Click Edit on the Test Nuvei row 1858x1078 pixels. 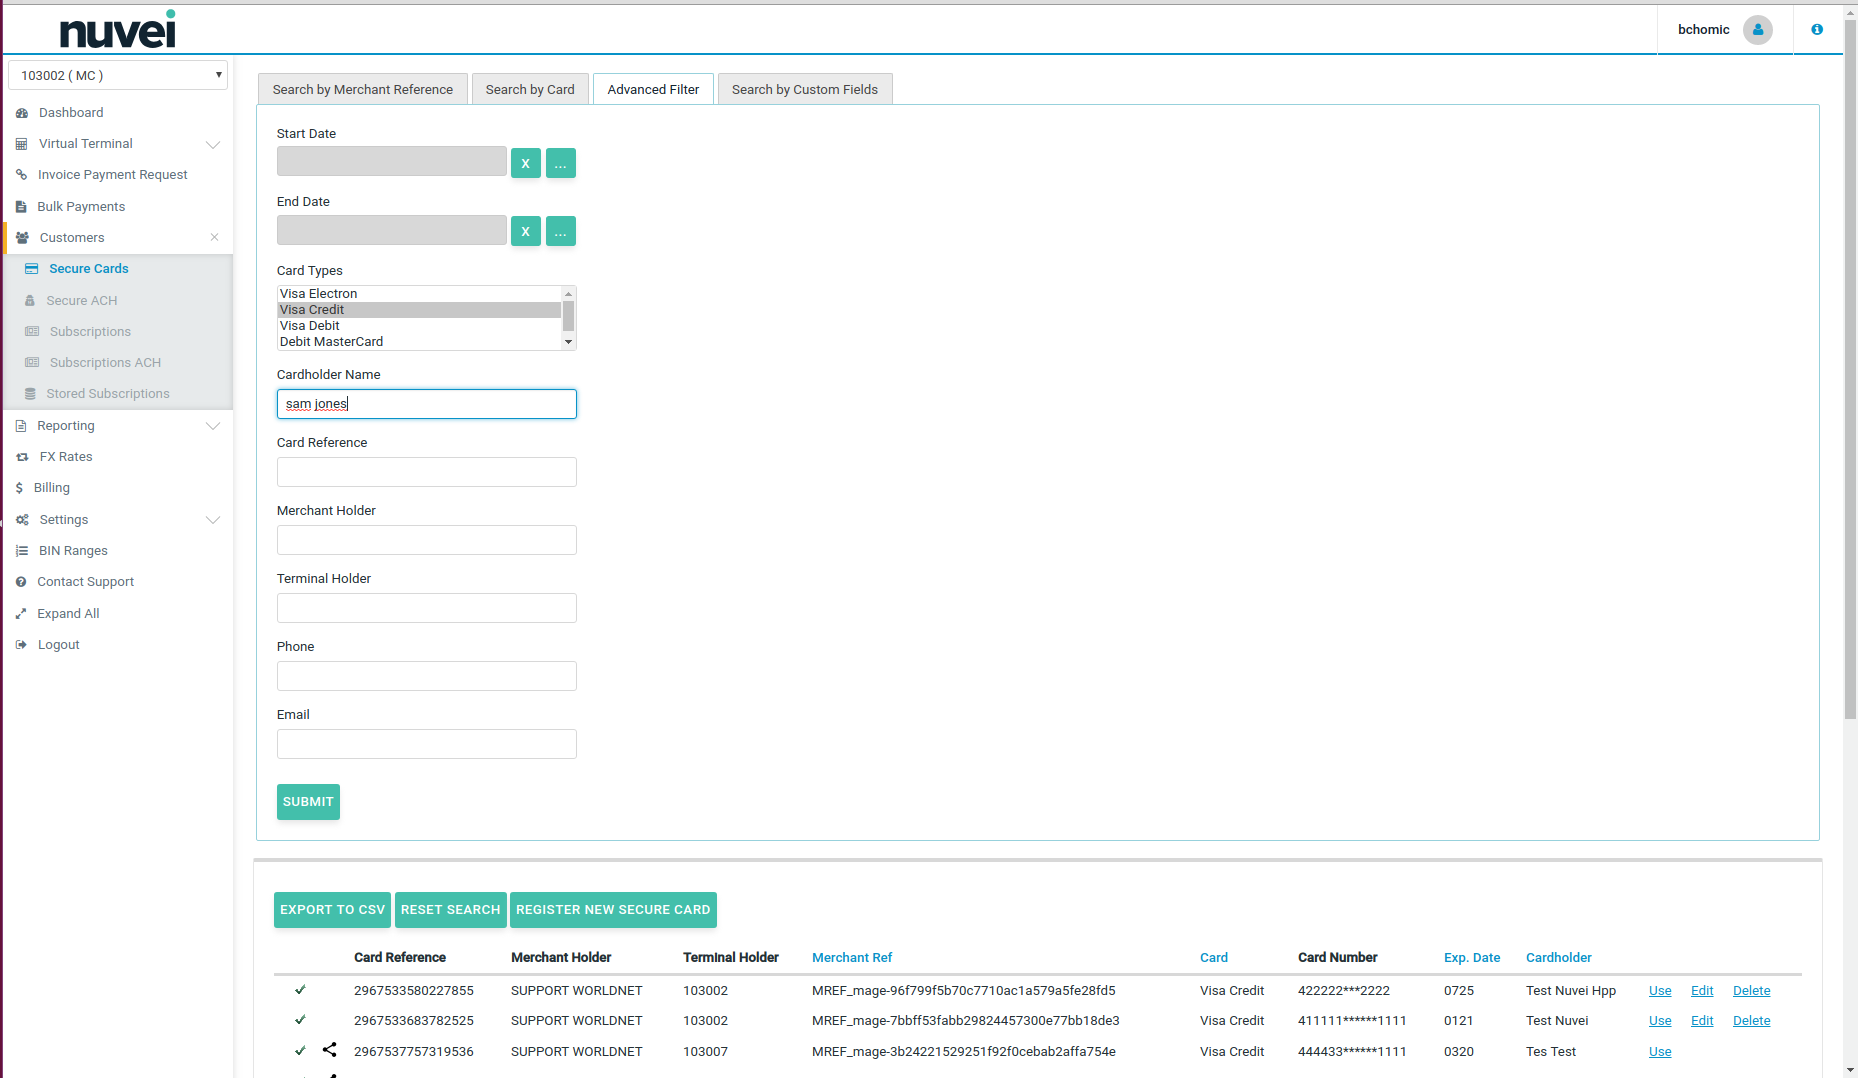coord(1702,1020)
